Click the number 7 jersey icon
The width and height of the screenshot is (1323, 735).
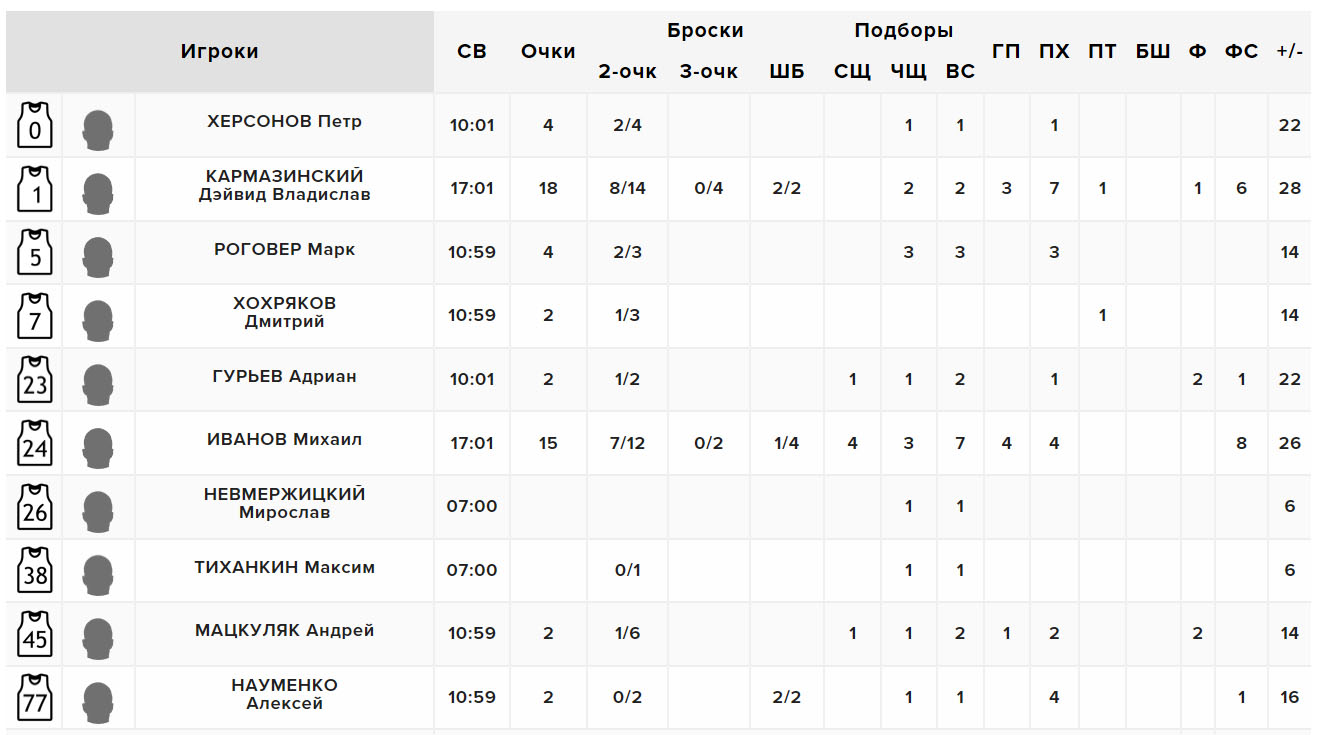[x=35, y=316]
